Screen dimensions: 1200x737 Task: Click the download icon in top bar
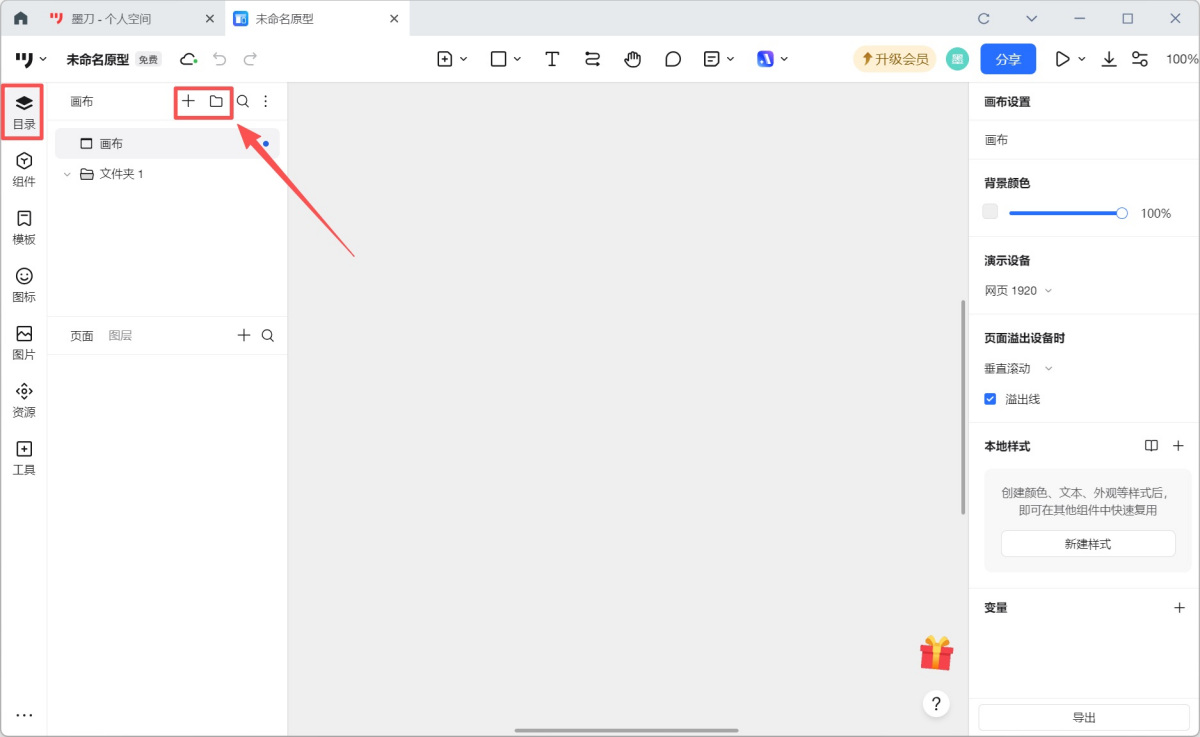tap(1109, 59)
